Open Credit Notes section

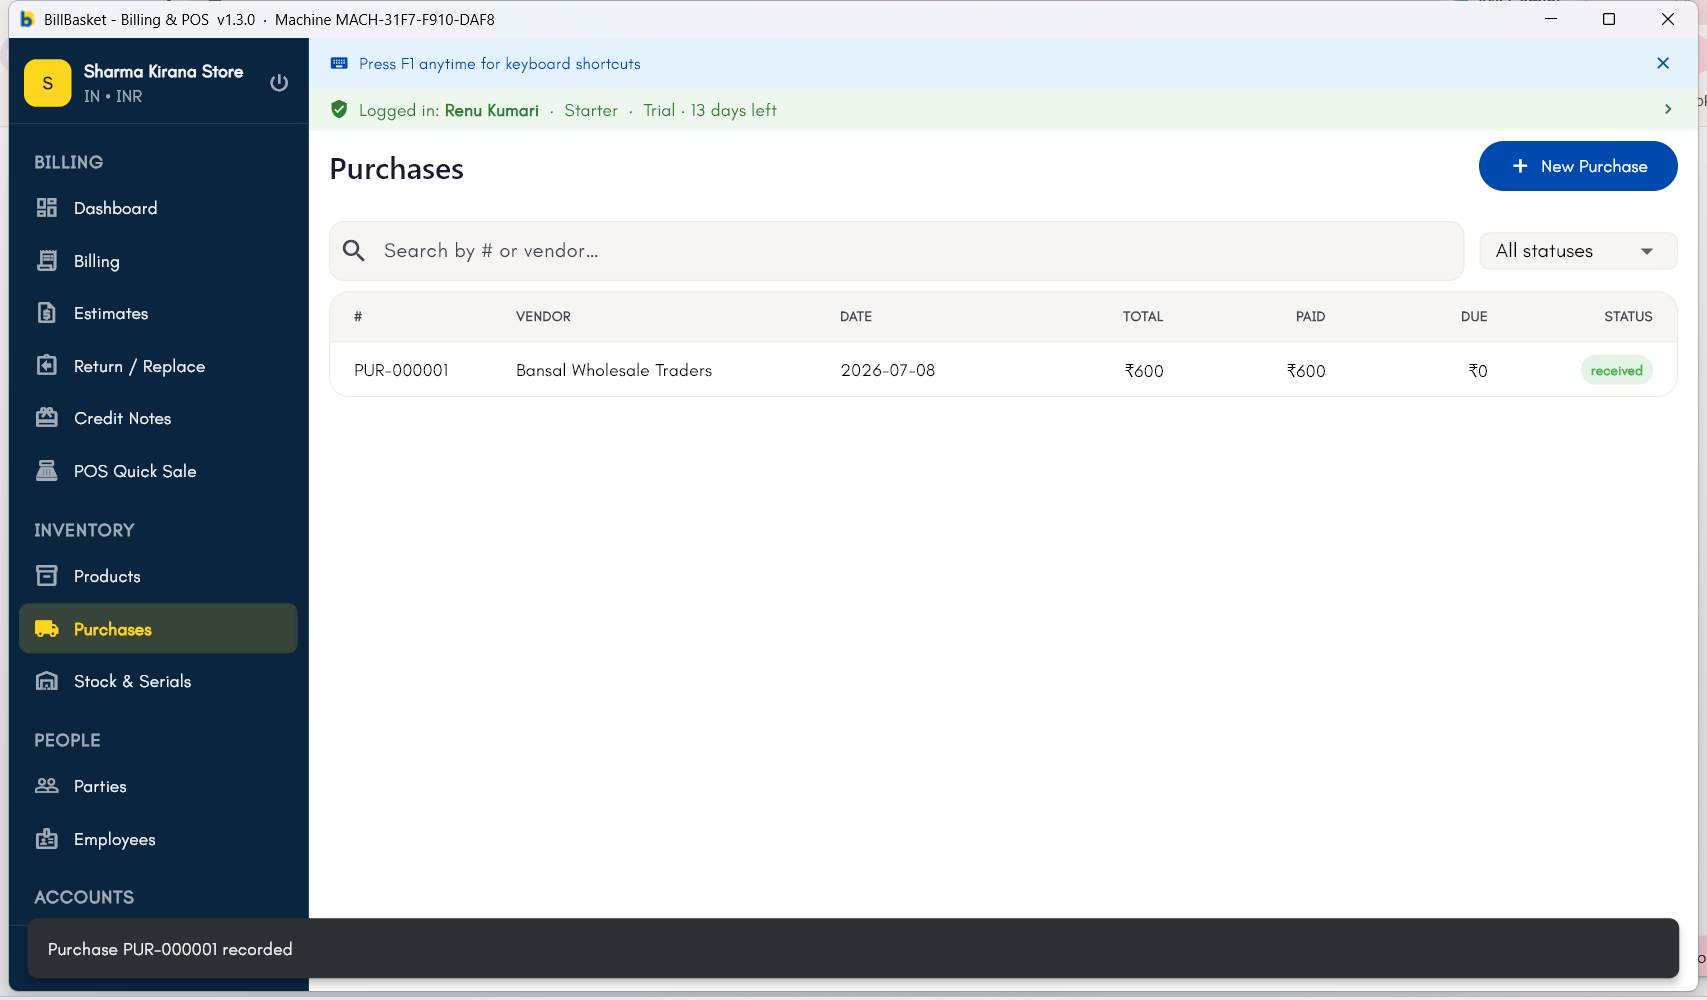pyautogui.click(x=158, y=418)
